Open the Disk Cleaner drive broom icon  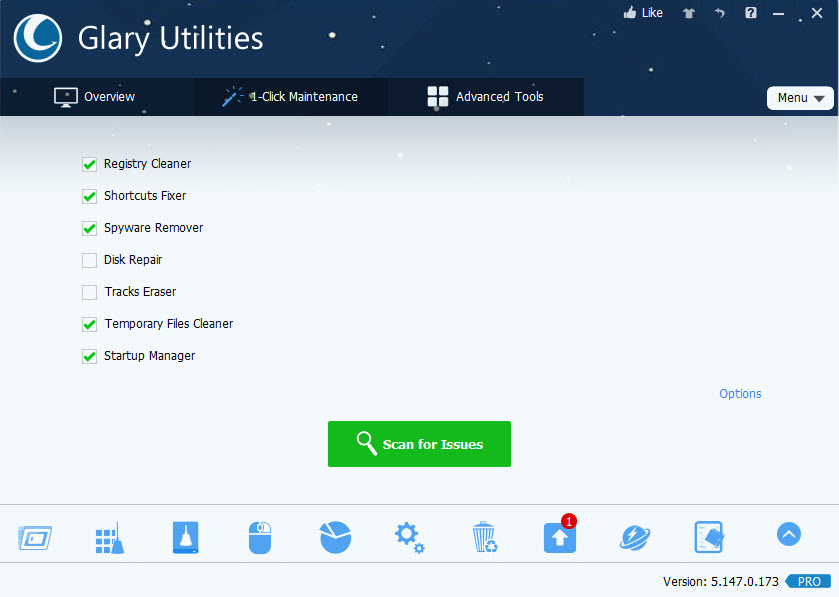(x=186, y=538)
